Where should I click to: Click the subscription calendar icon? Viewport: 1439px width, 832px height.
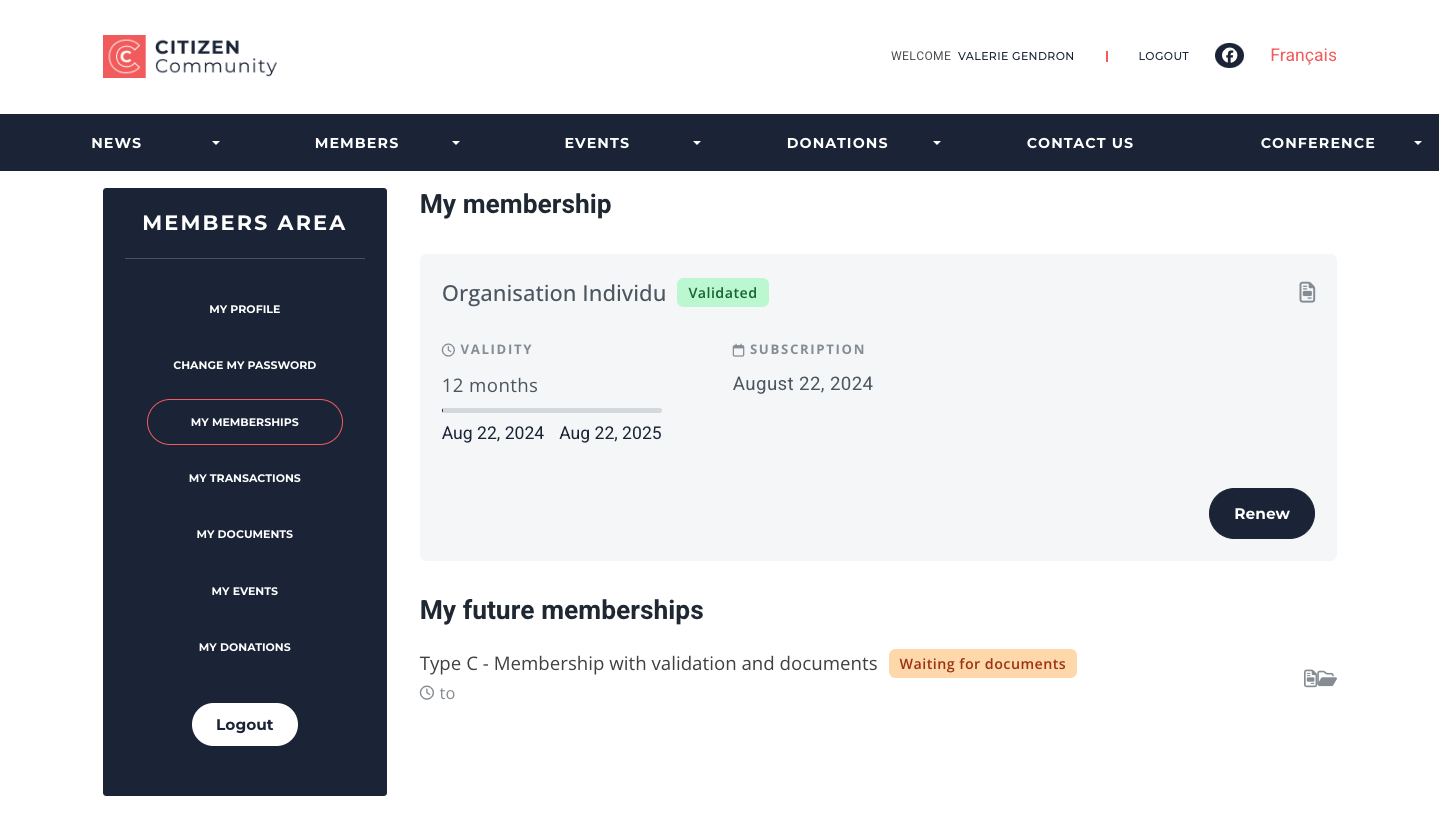[x=739, y=350]
